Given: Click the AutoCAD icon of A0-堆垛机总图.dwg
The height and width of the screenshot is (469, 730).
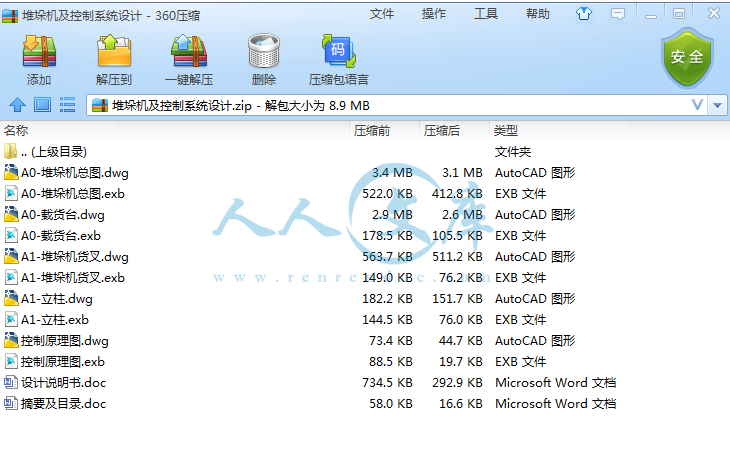Looking at the screenshot, I should click(11, 172).
